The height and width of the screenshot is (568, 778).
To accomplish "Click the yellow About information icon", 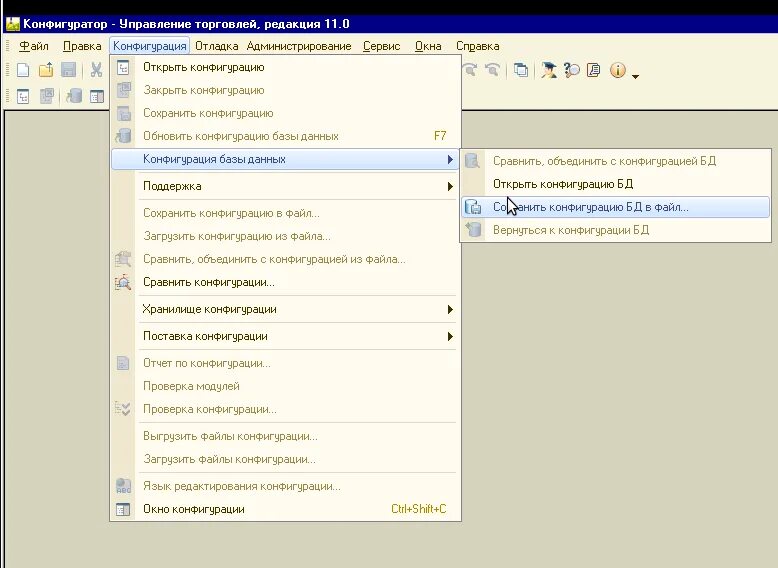I will point(618,70).
